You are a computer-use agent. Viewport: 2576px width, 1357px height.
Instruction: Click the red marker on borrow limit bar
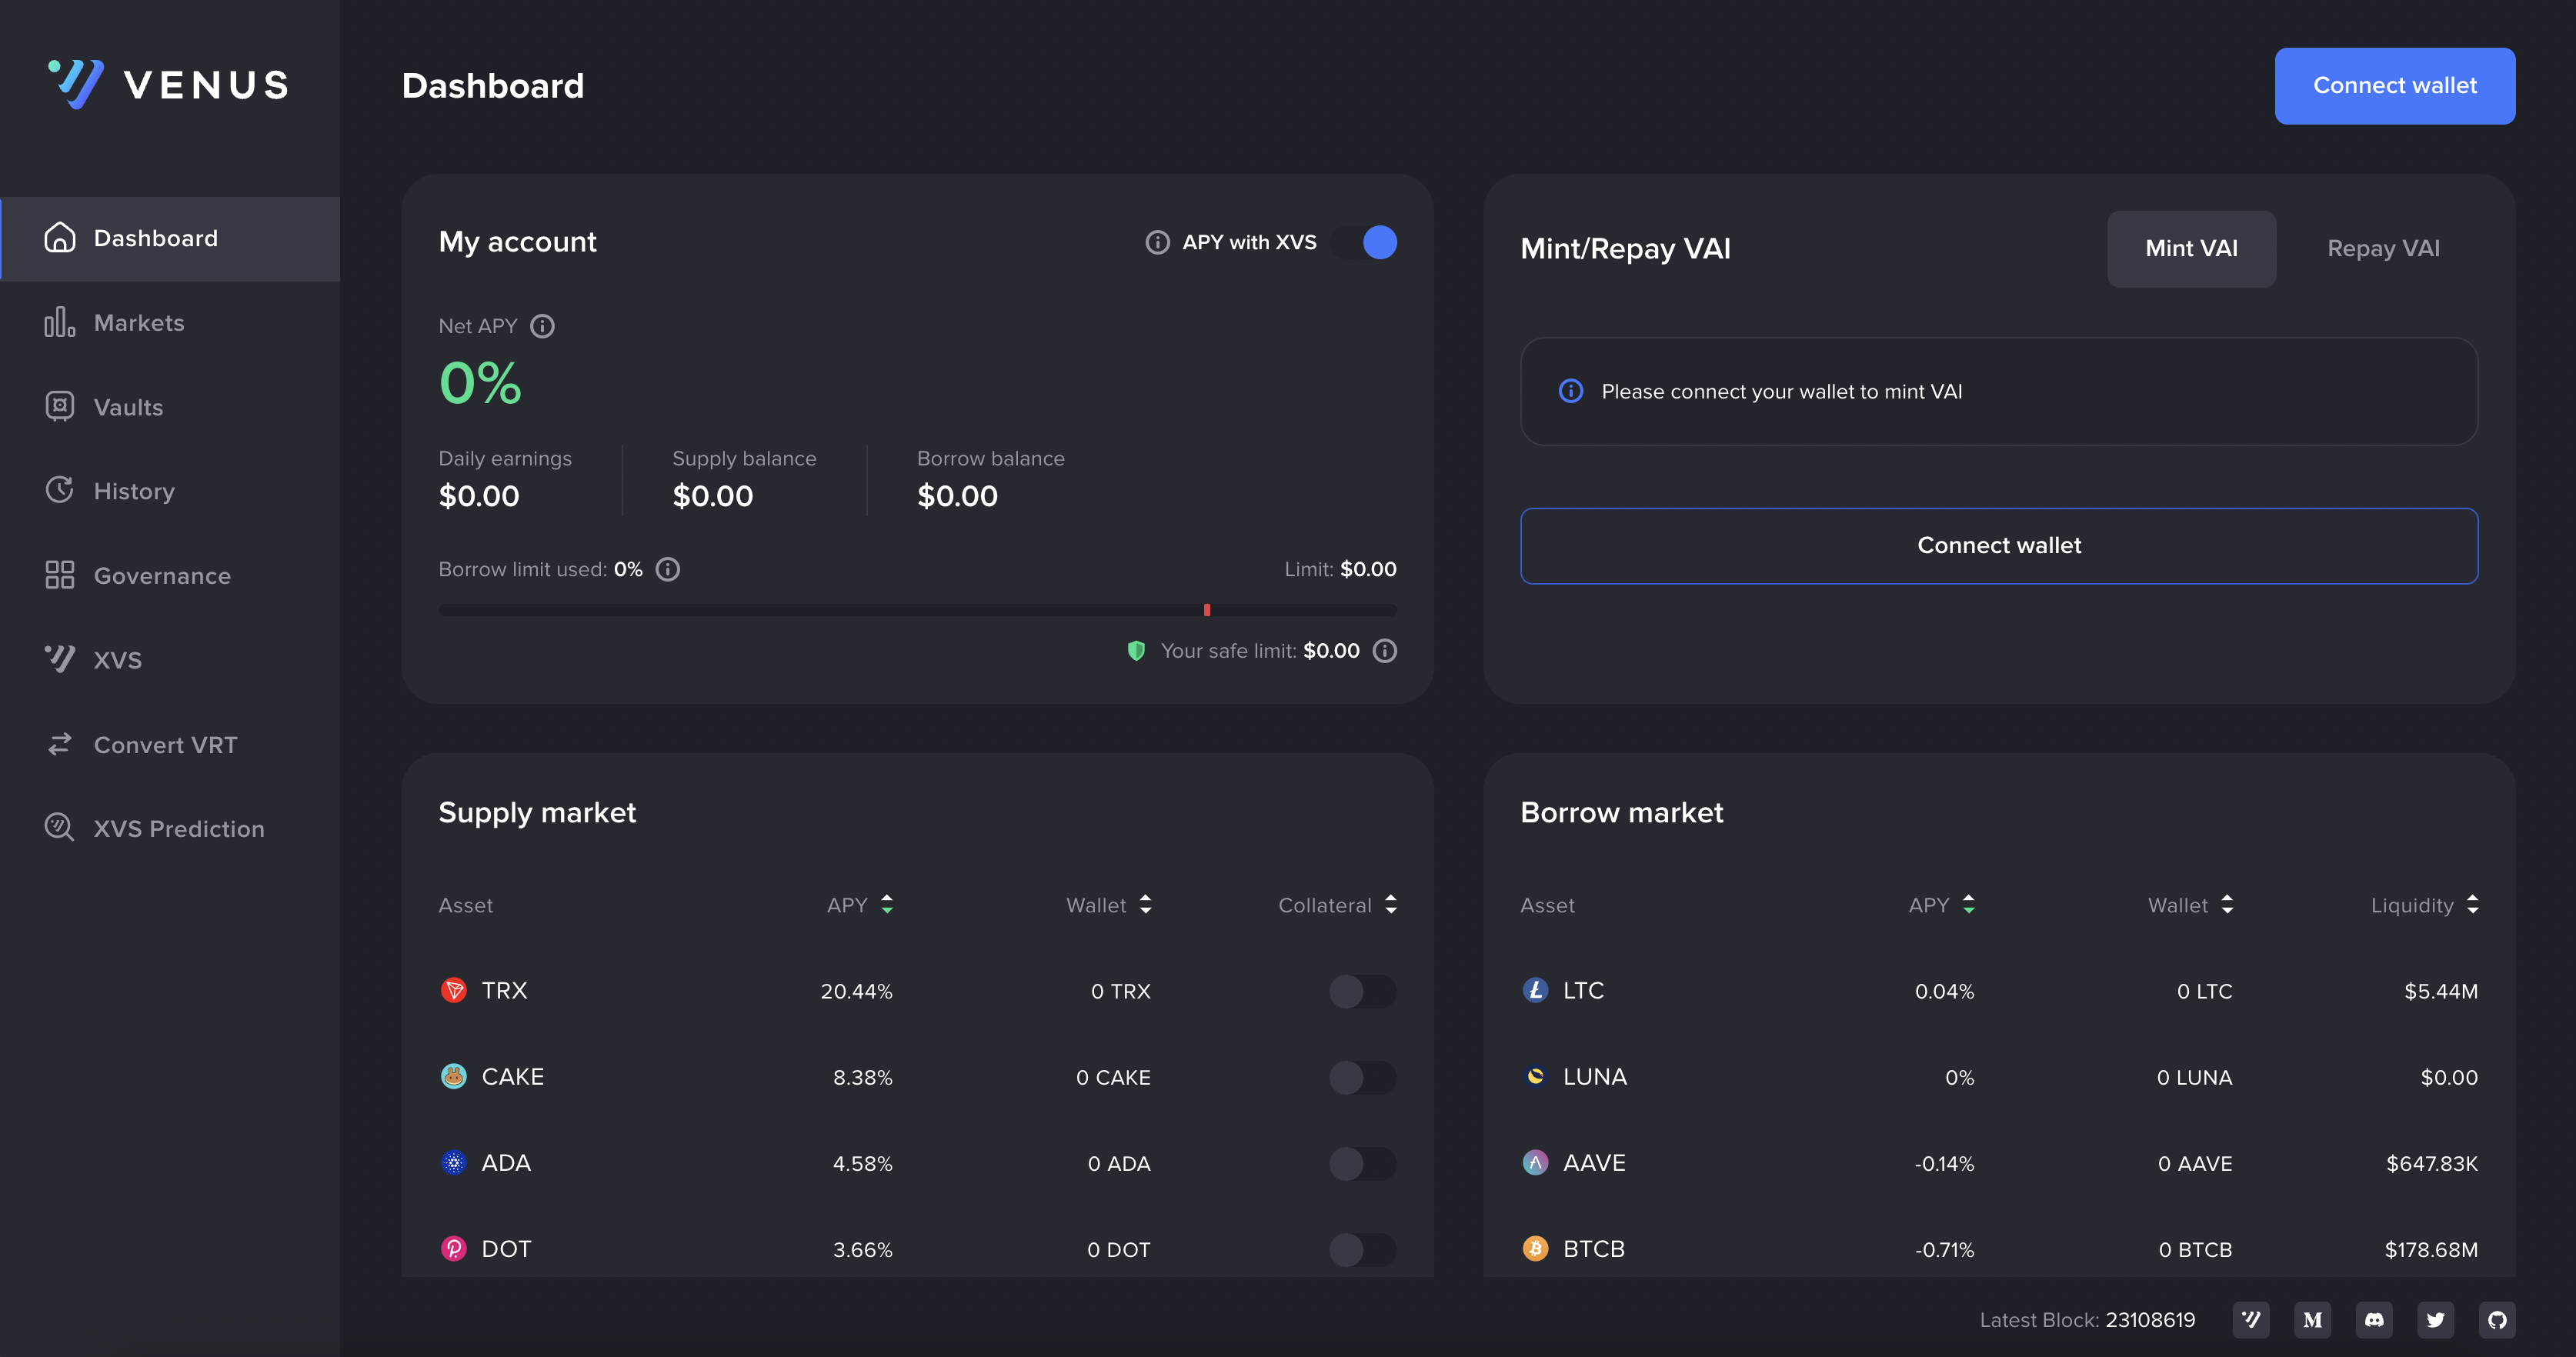1206,610
